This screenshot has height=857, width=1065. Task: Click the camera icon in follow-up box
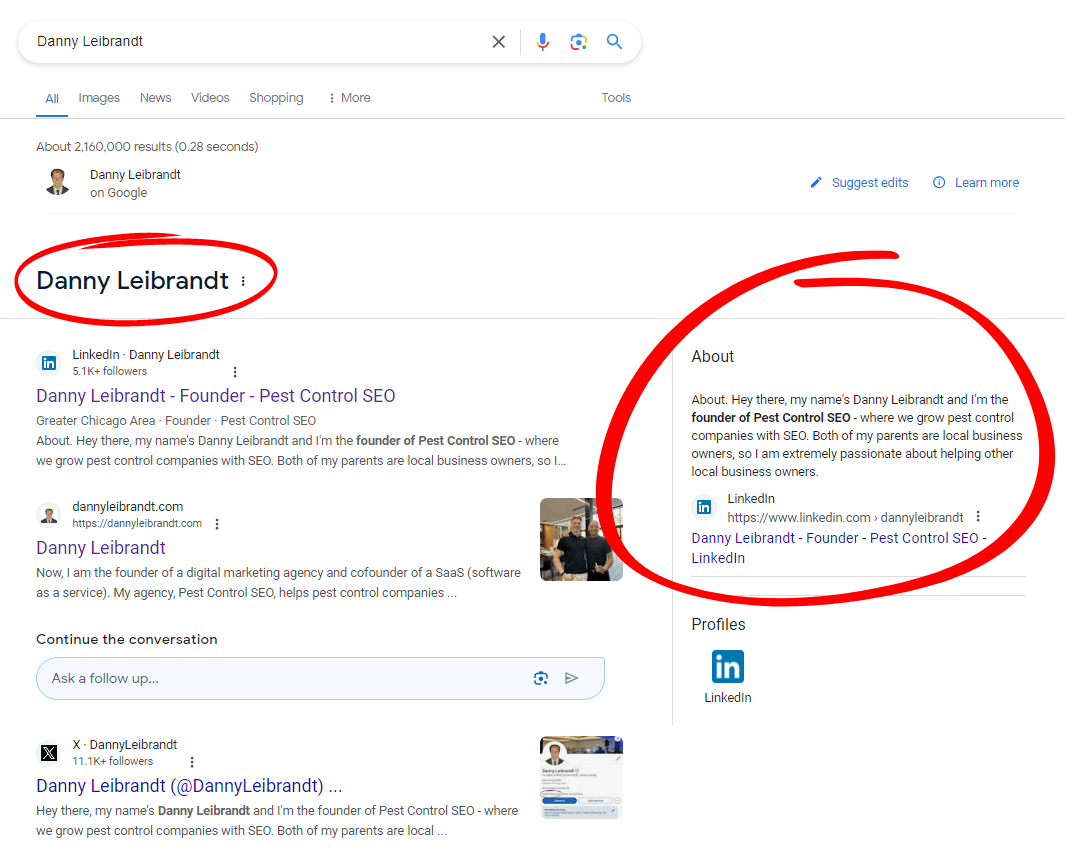pyautogui.click(x=541, y=678)
